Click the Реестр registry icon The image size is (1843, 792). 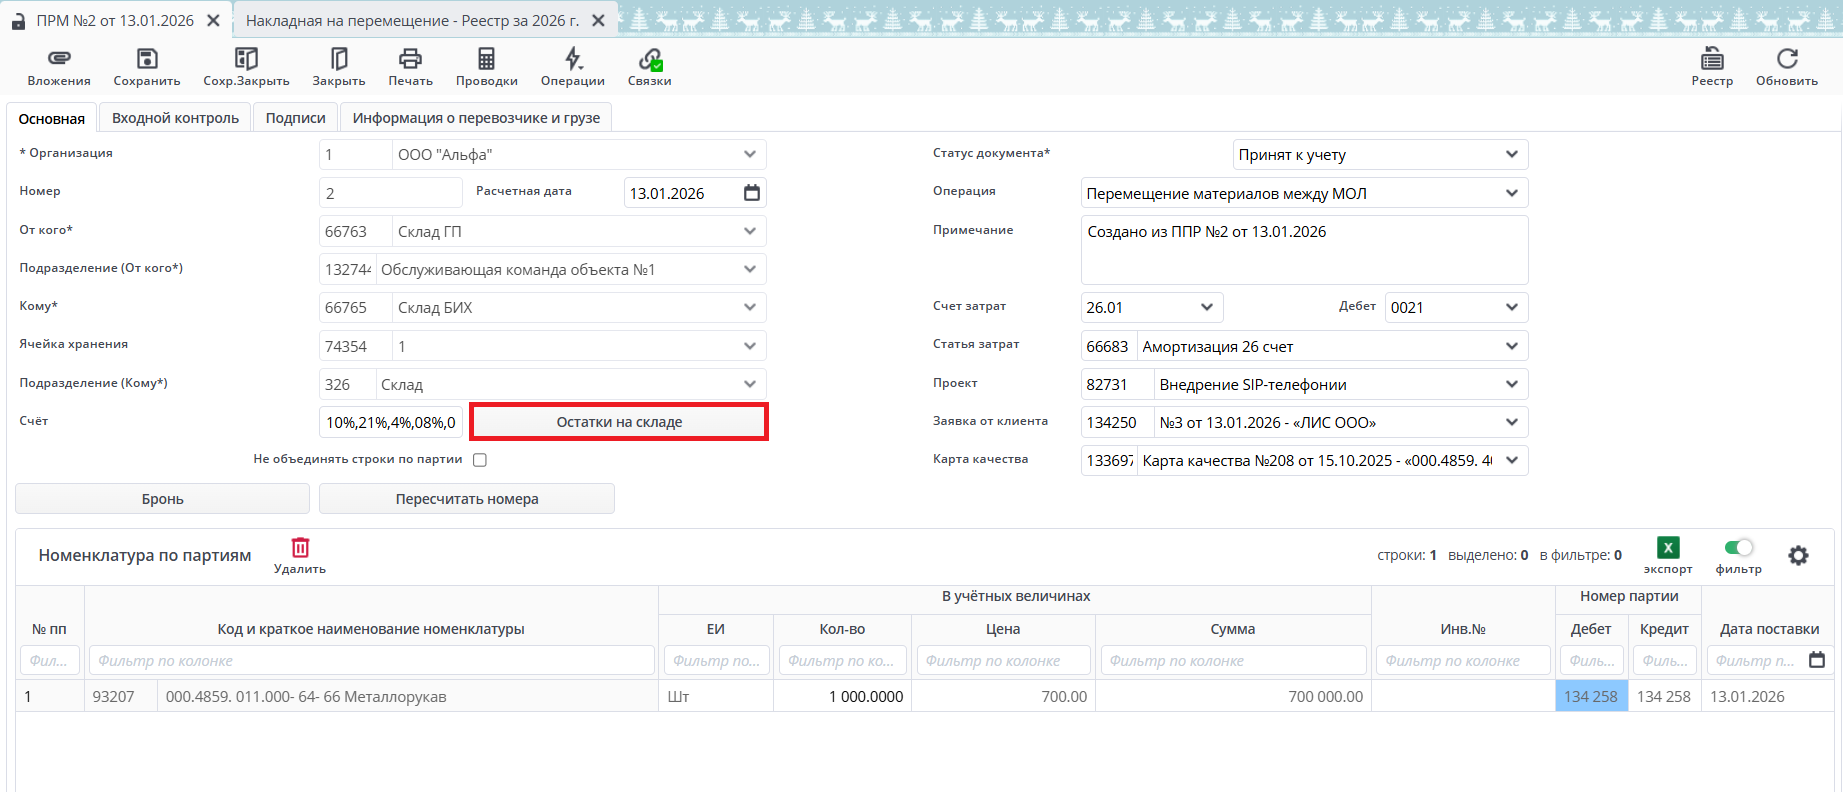[x=1712, y=59]
